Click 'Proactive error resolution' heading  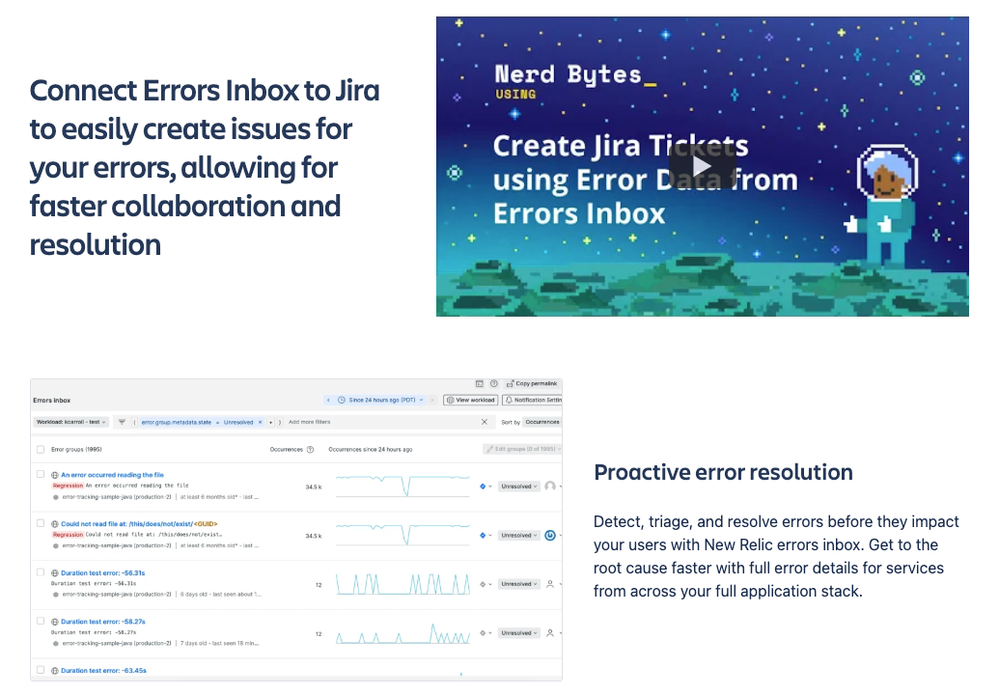pos(723,473)
